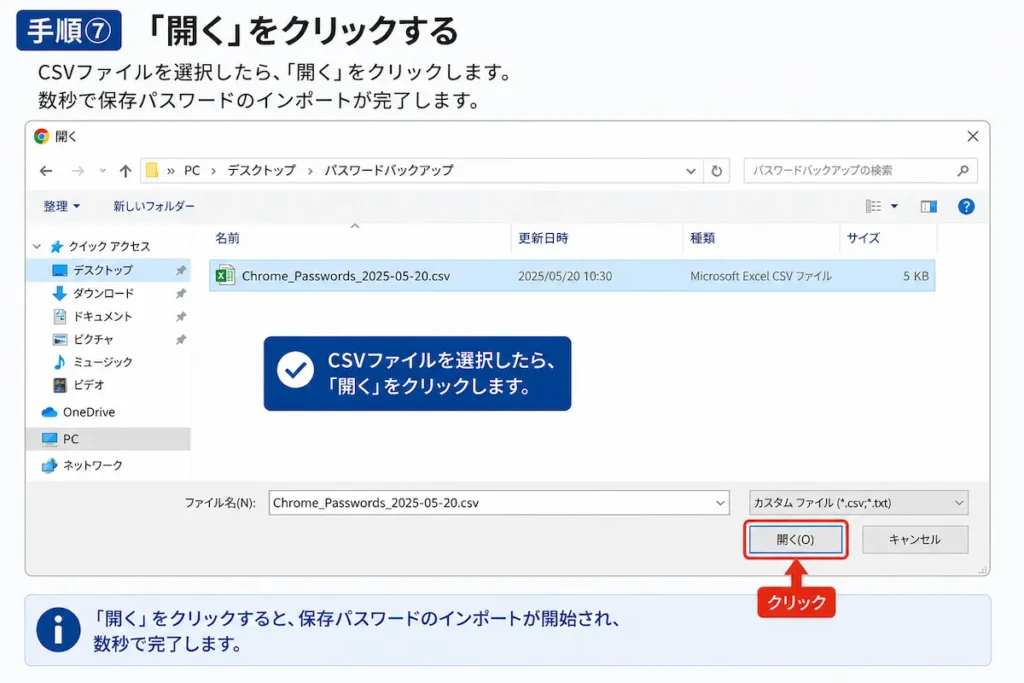The width and height of the screenshot is (1024, 683).
Task: Select PC in the address breadcrumb
Action: click(x=192, y=170)
